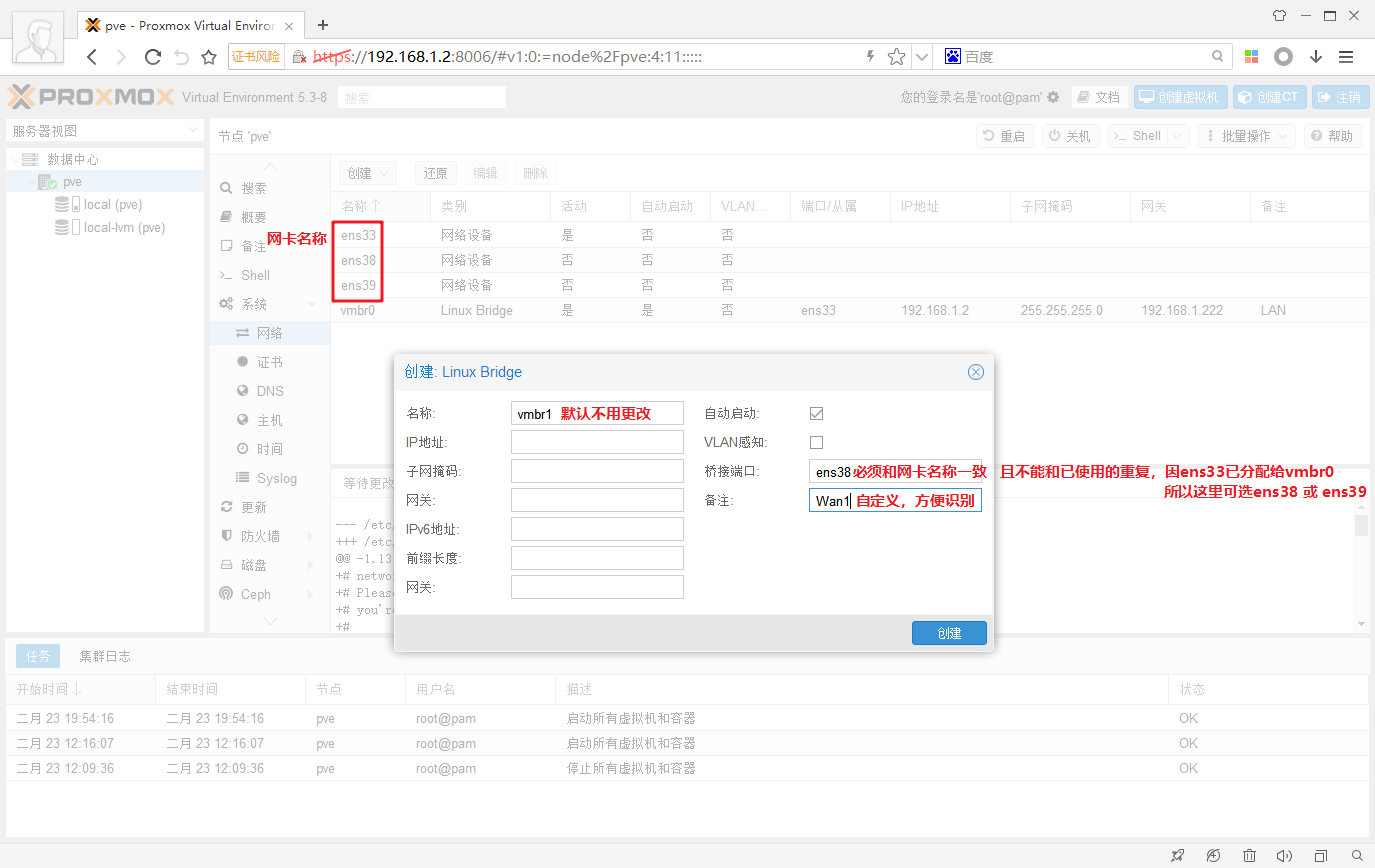
Task: Click 创建CT button
Action: (1269, 97)
